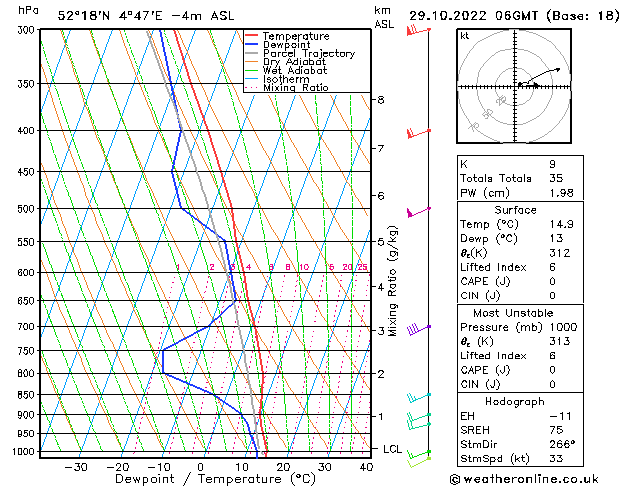Click the magenta wind barb at 500 hPa

419,212
